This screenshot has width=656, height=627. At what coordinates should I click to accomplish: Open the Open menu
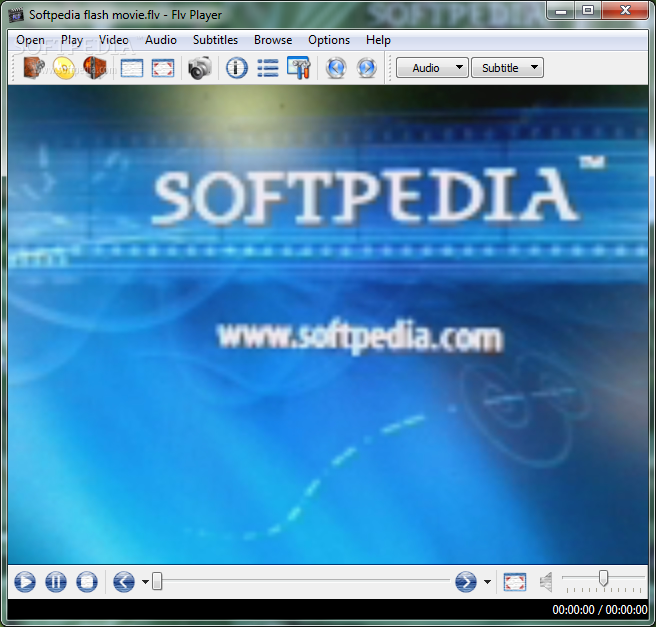[x=30, y=40]
